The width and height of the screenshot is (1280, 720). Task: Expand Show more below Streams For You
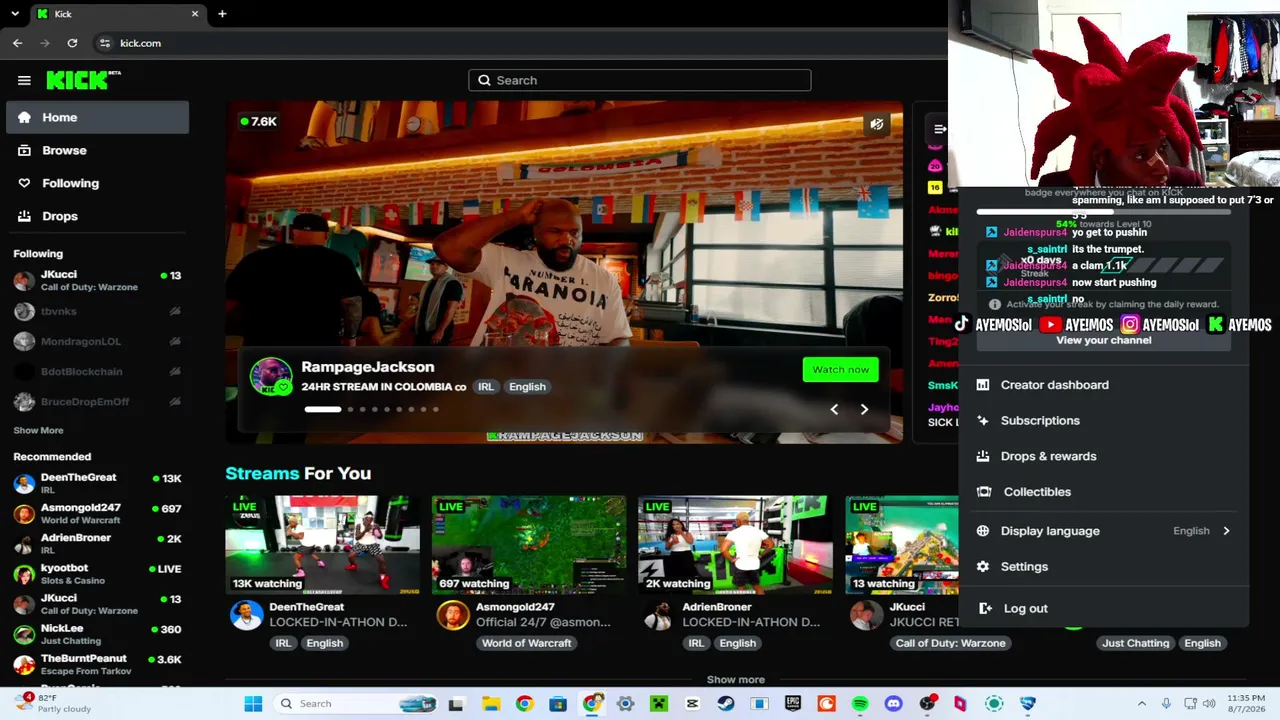[736, 680]
